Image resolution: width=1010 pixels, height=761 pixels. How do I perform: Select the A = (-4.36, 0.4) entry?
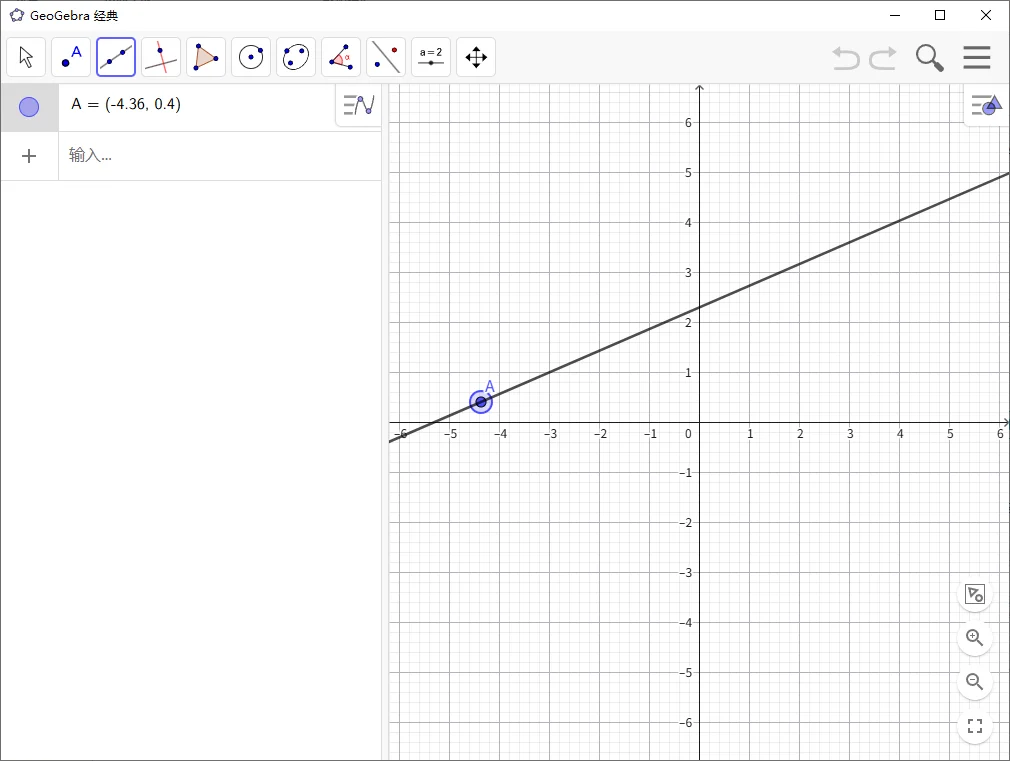tap(126, 104)
